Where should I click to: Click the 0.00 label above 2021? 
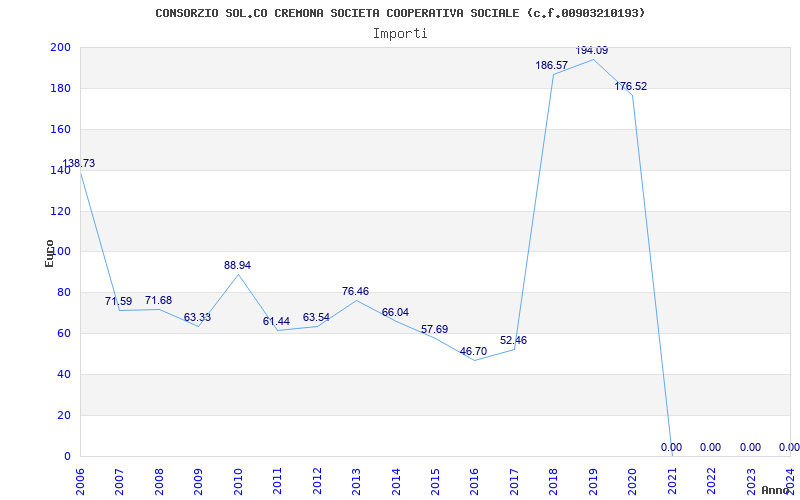(671, 447)
